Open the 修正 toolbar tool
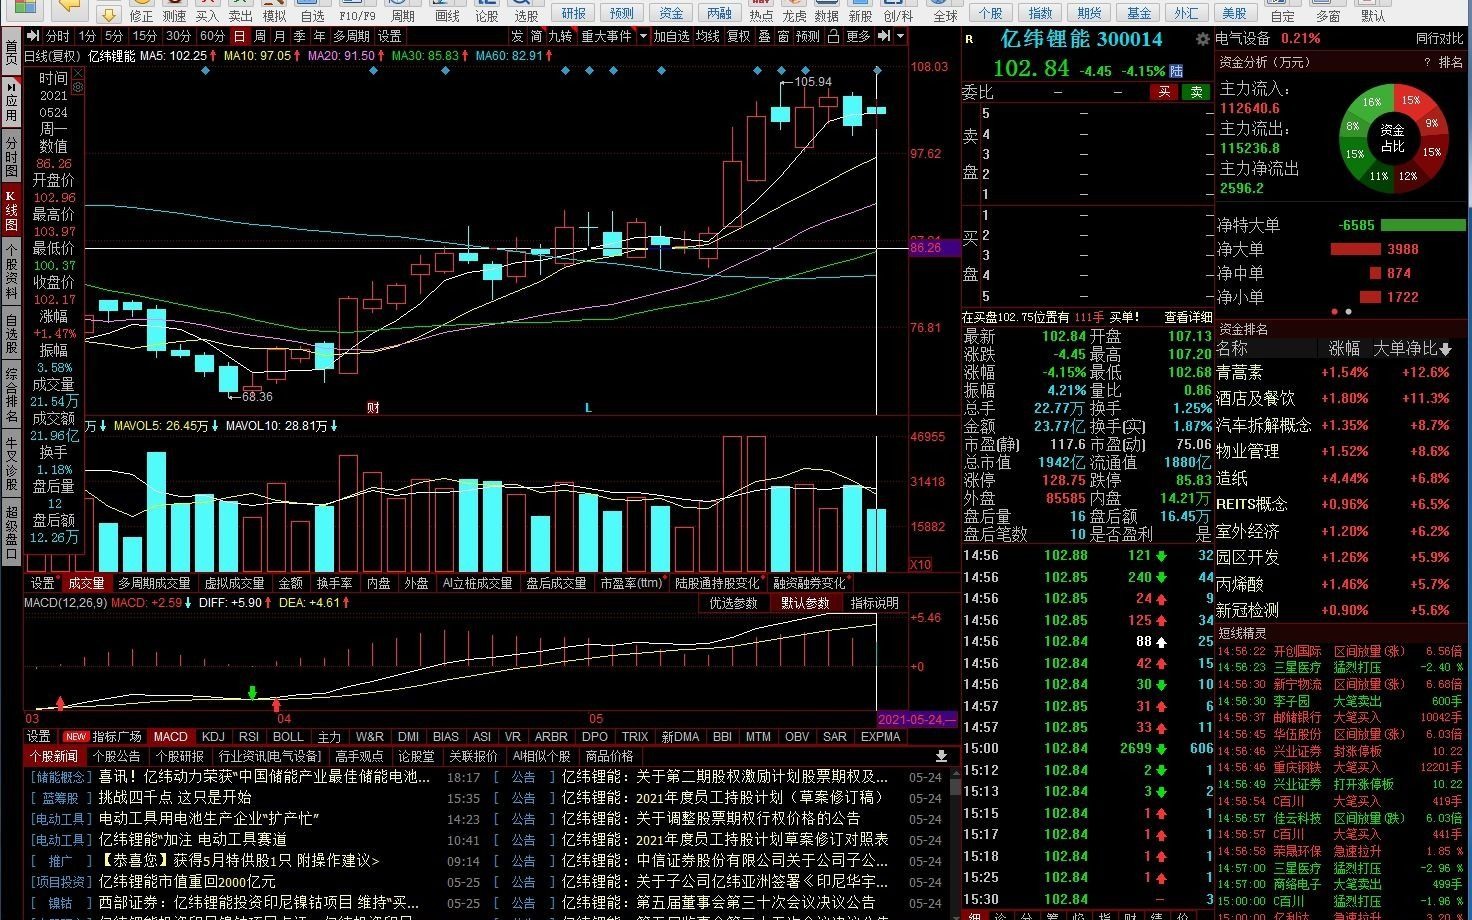Viewport: 1472px width, 920px height. point(141,12)
